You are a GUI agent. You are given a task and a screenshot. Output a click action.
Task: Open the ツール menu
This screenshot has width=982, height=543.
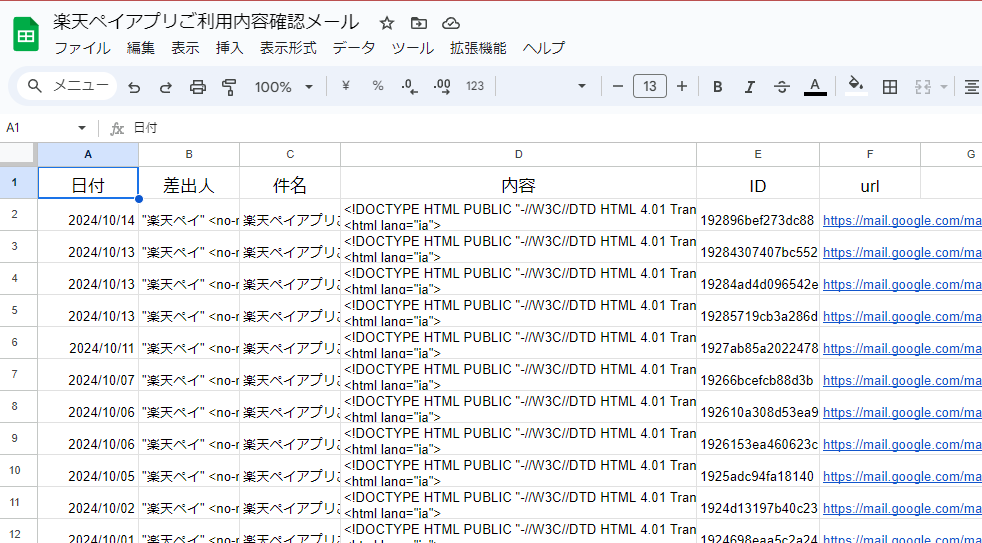412,48
